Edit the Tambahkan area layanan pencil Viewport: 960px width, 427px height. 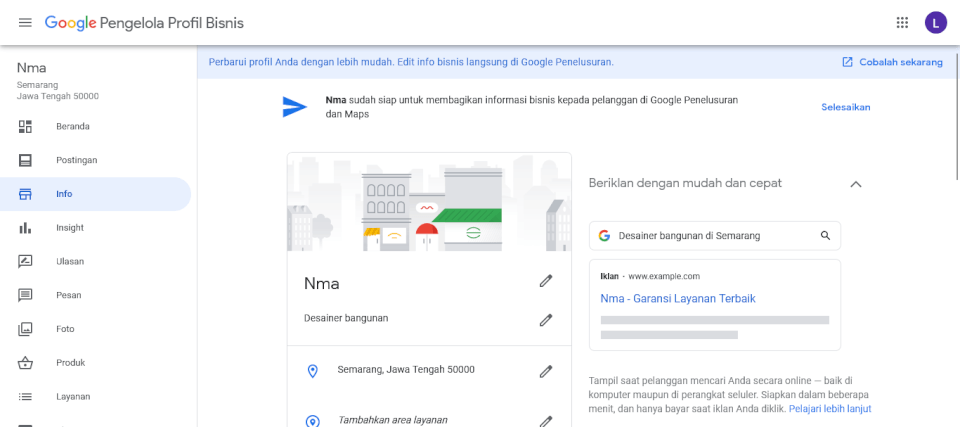[x=546, y=421]
